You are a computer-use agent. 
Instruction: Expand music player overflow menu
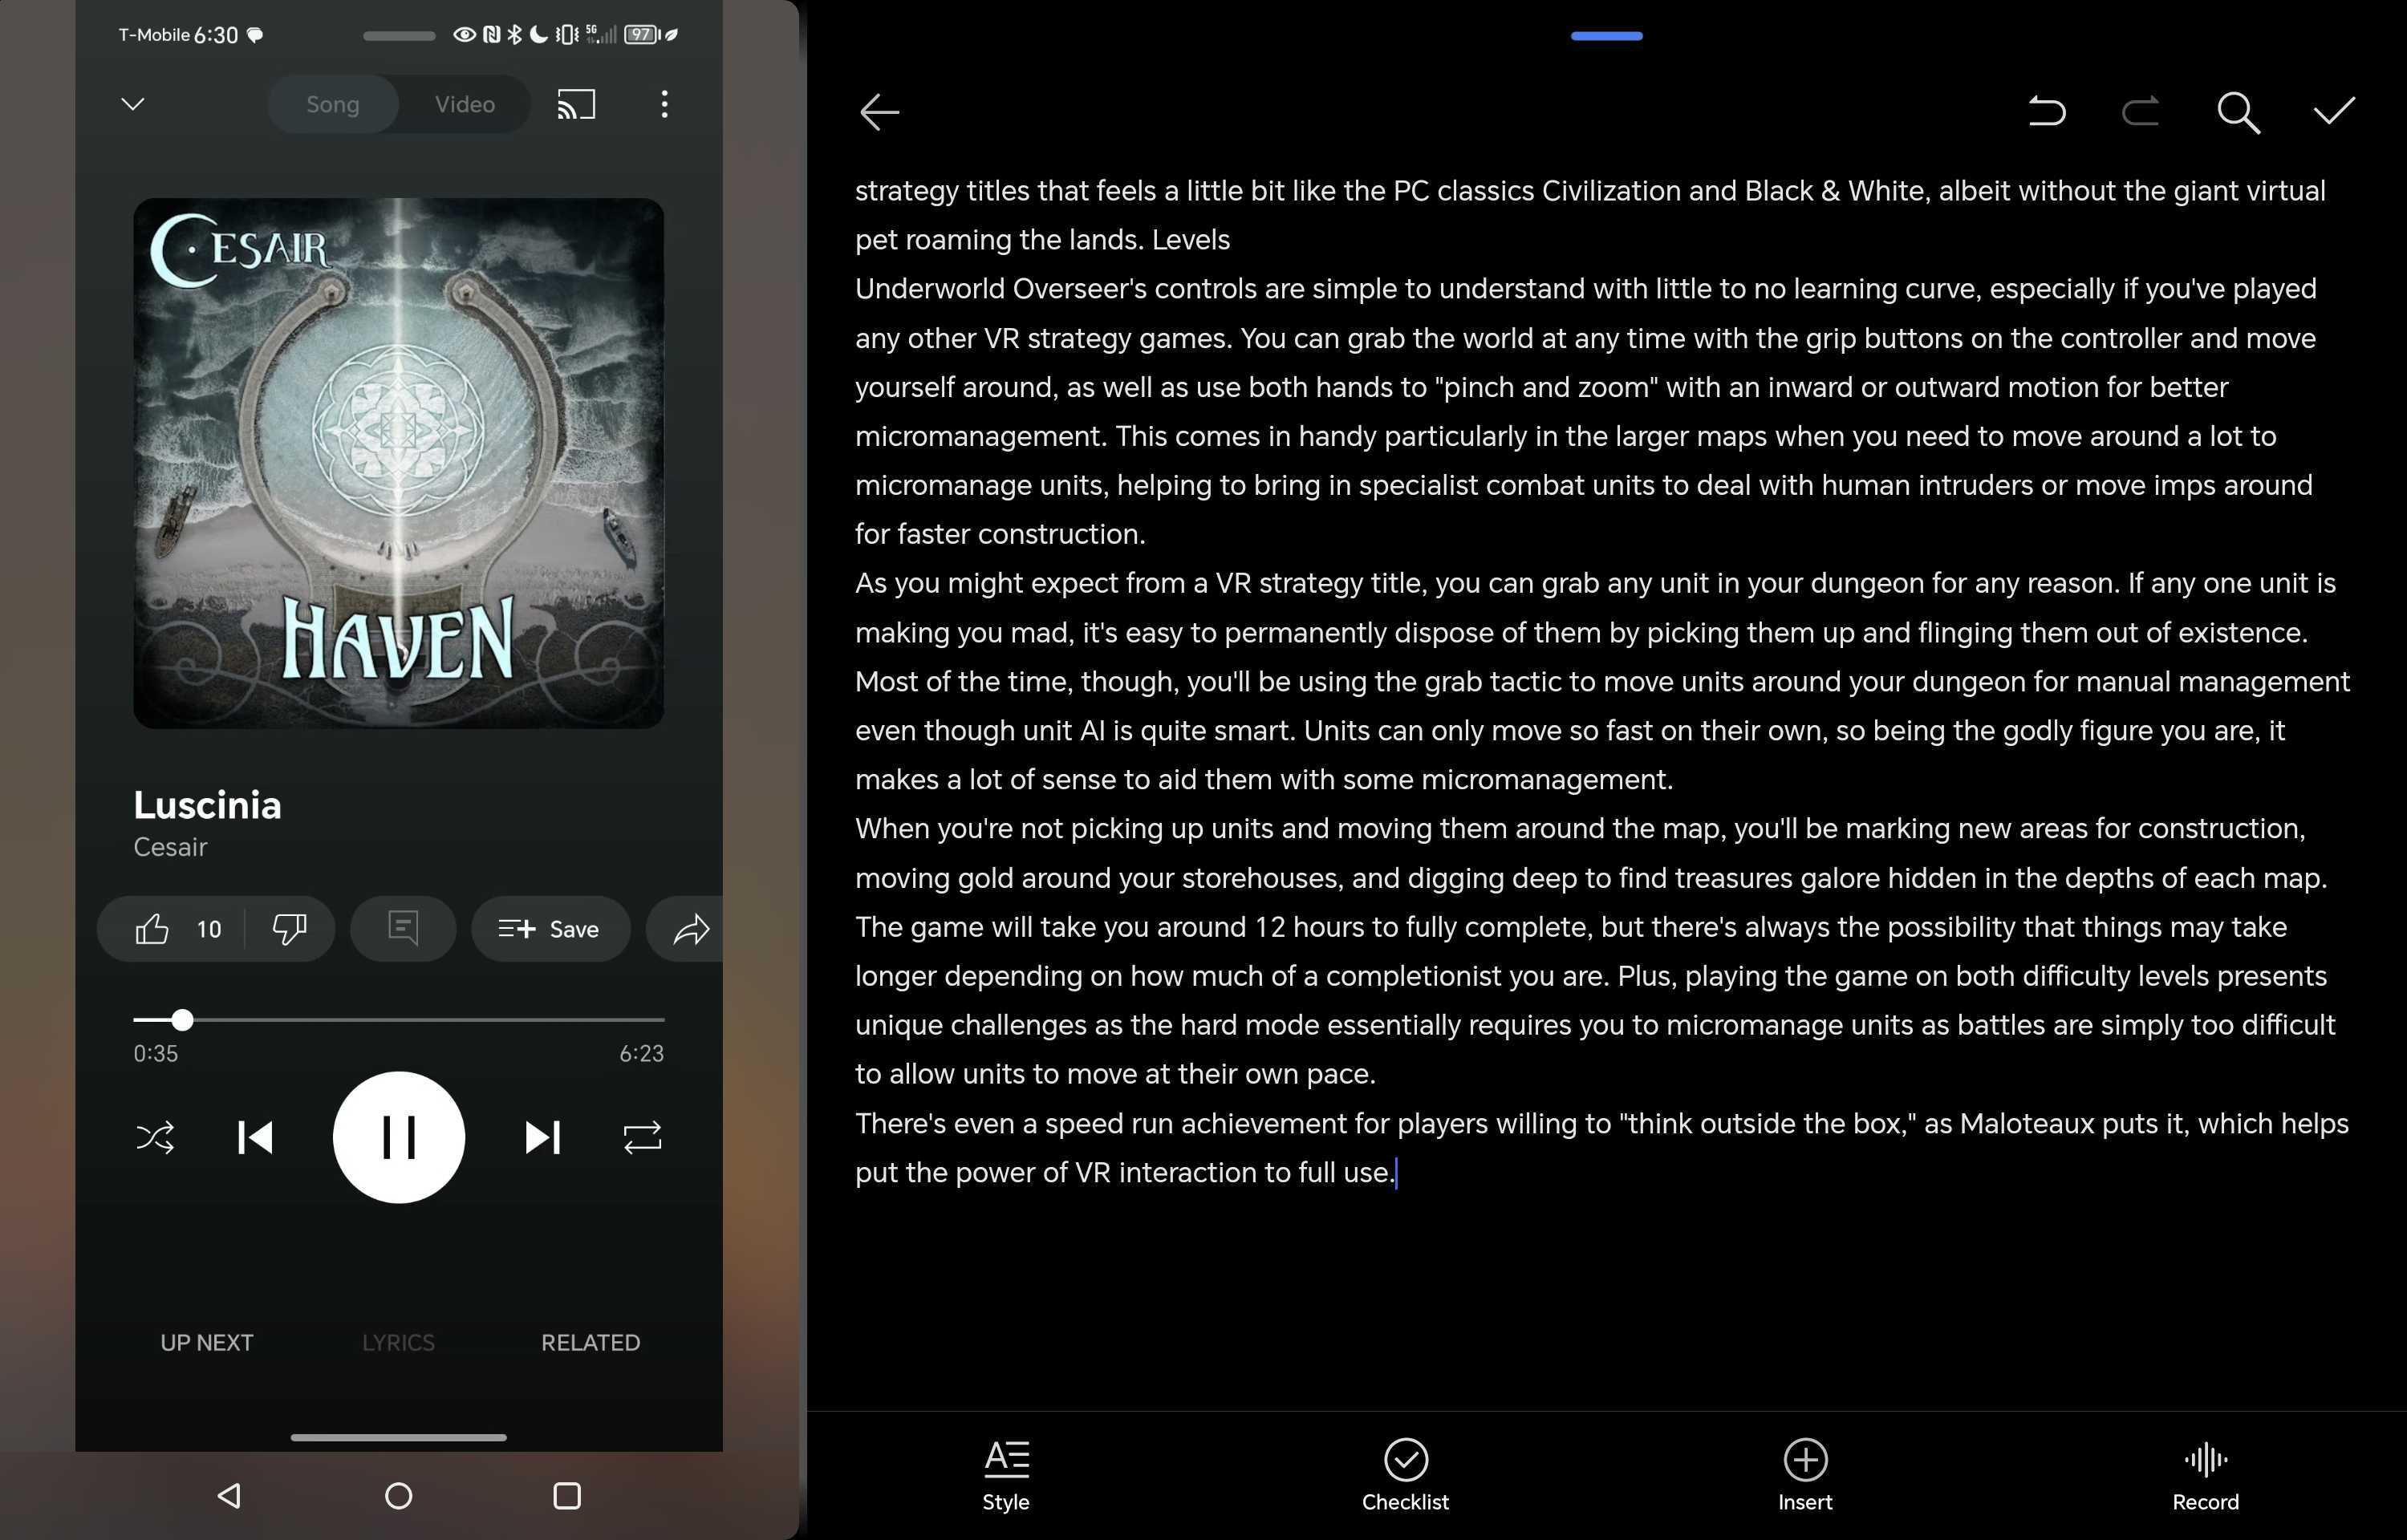point(664,102)
